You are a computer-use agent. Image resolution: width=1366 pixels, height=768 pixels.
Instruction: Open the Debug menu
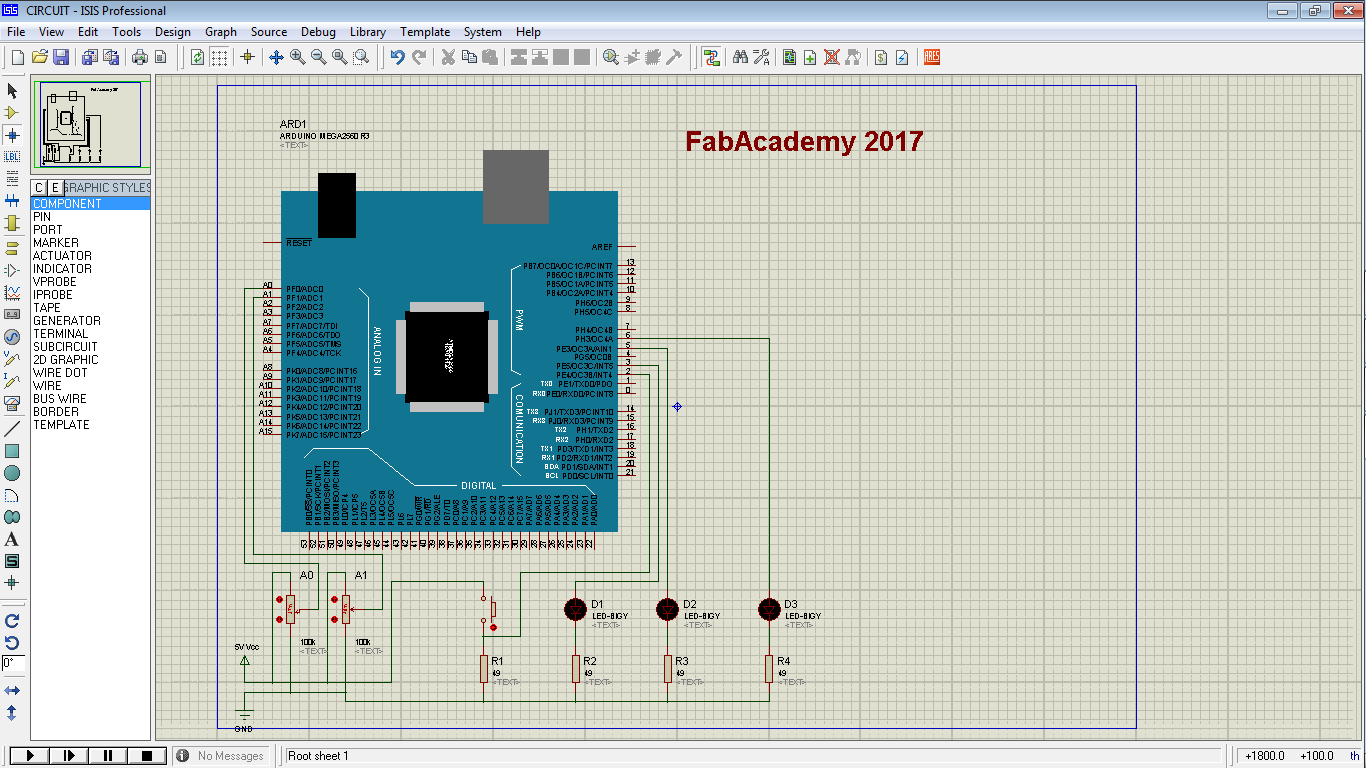pos(318,32)
